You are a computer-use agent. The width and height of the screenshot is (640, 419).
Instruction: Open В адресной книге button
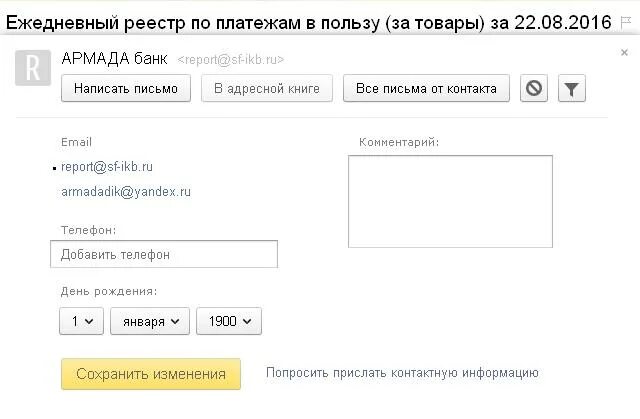(x=267, y=88)
